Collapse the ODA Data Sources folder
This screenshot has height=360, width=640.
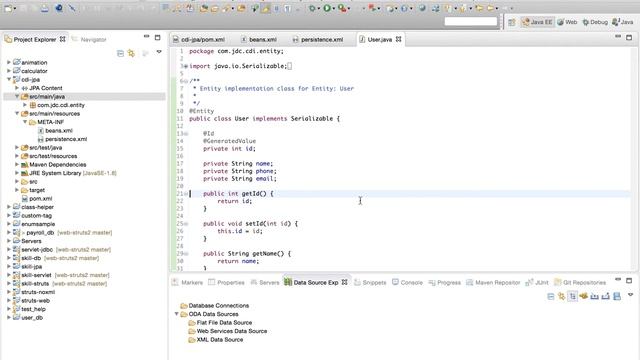(176, 314)
